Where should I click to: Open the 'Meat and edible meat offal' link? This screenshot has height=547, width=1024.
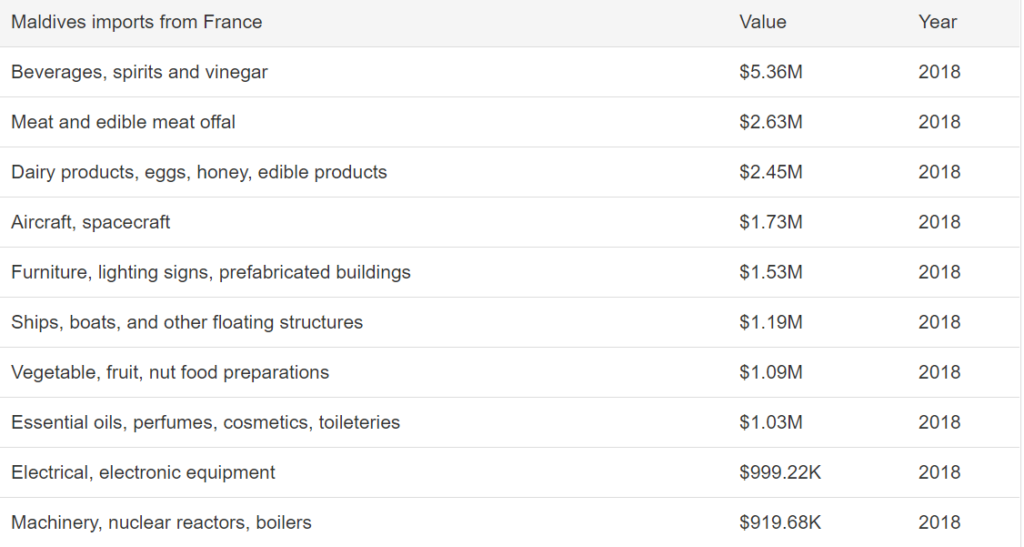(x=123, y=122)
